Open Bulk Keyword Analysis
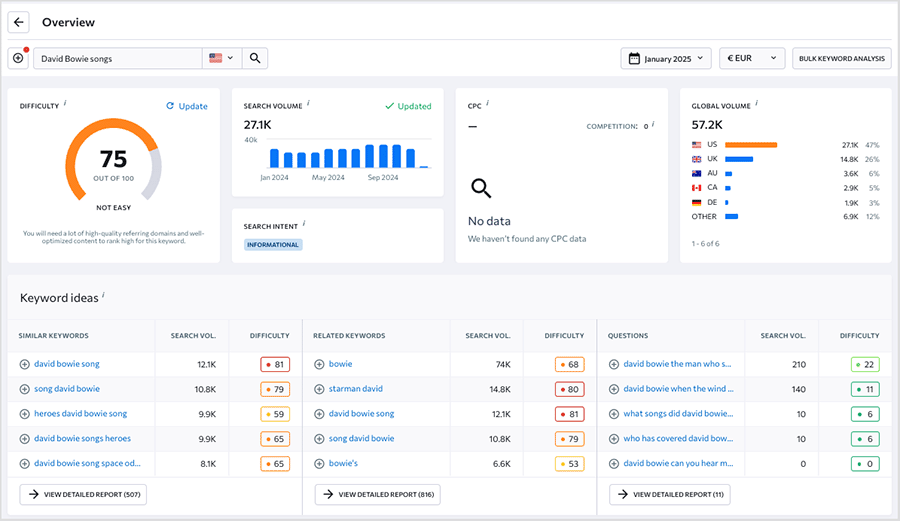Viewport: 900px width, 521px height. pyautogui.click(x=841, y=59)
